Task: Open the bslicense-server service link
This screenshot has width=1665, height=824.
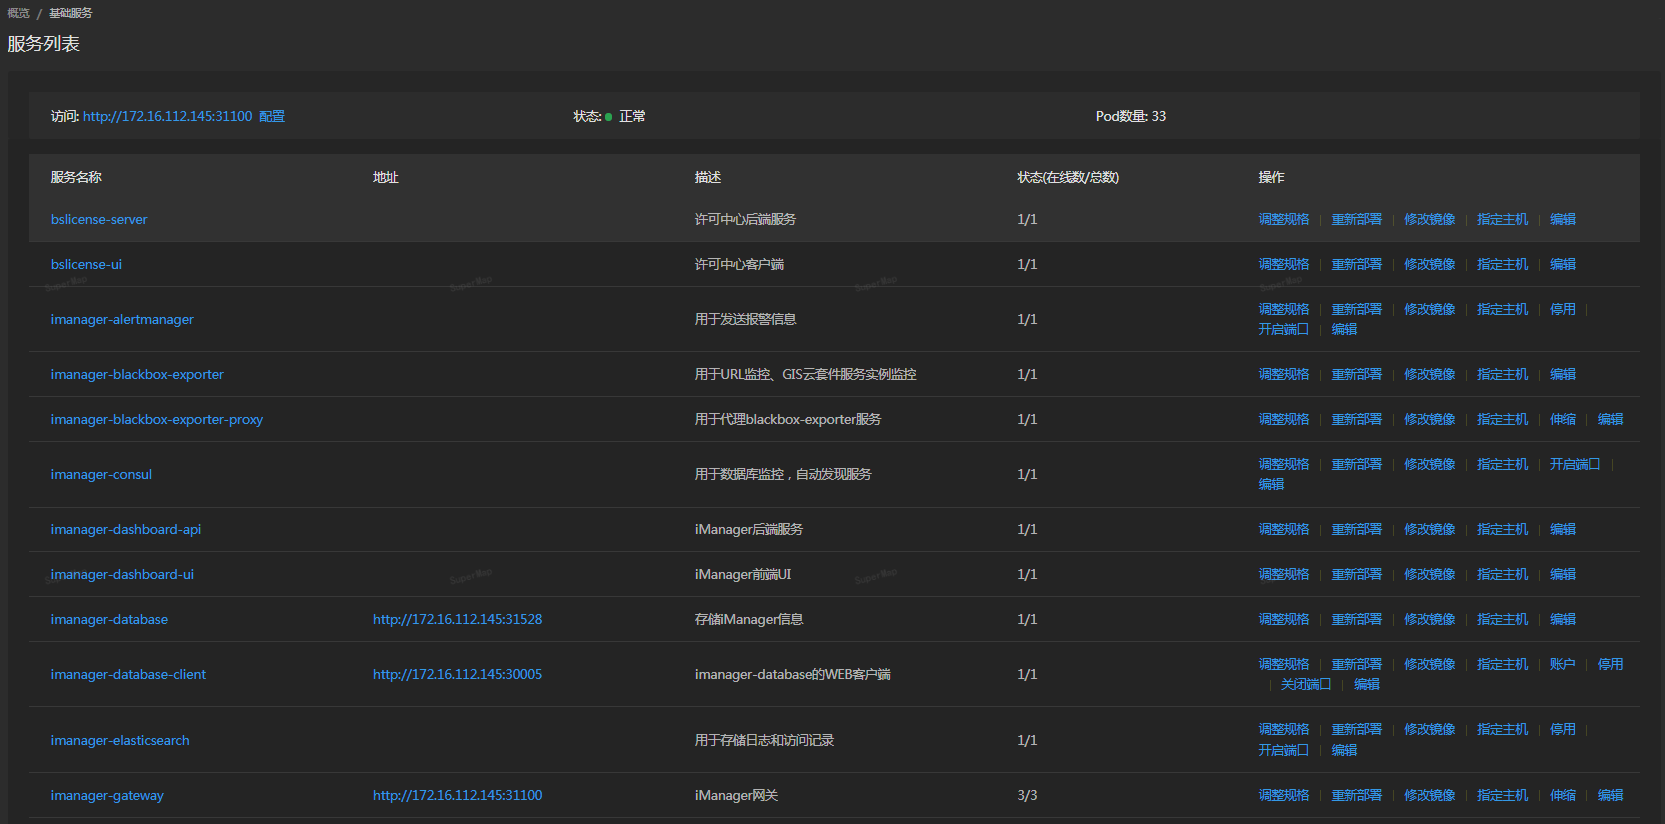Action: coord(99,219)
